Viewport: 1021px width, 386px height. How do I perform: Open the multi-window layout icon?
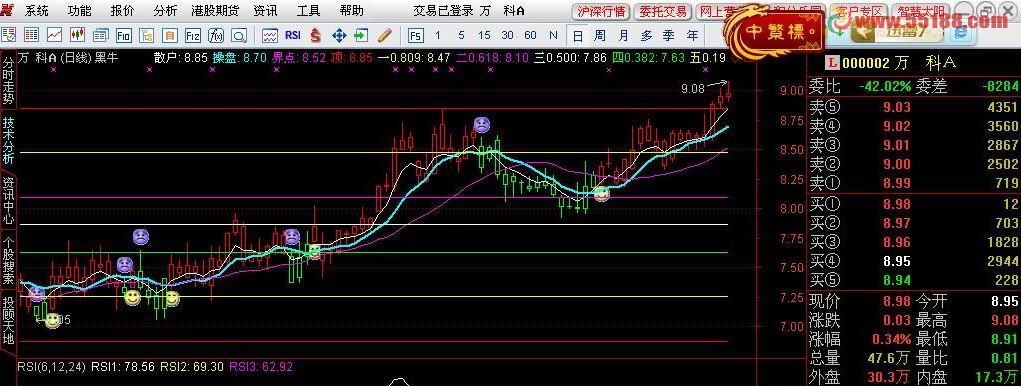[x=101, y=35]
